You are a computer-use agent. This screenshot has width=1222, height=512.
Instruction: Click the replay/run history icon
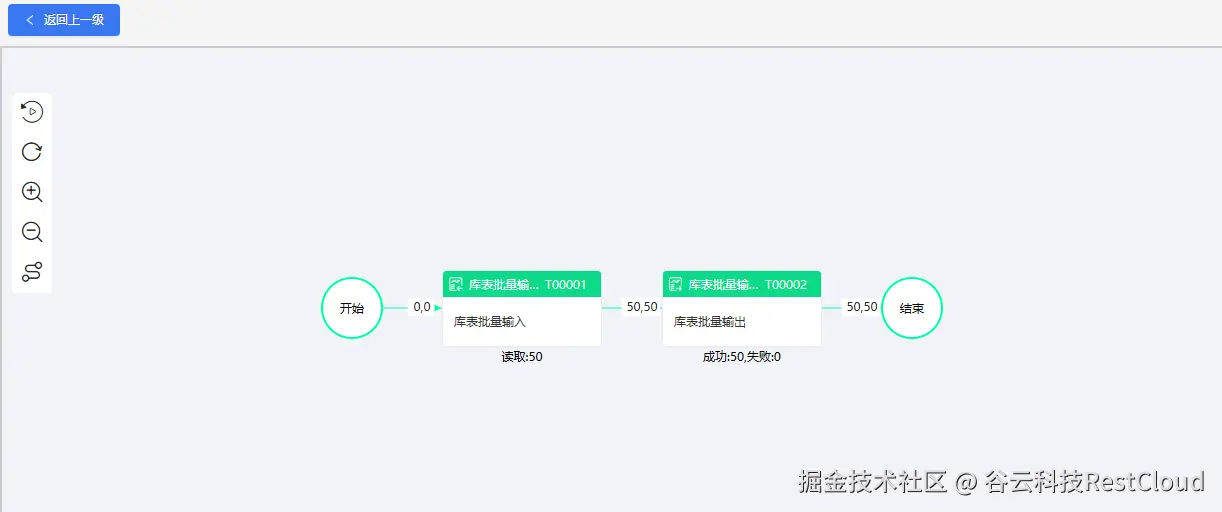pos(32,112)
